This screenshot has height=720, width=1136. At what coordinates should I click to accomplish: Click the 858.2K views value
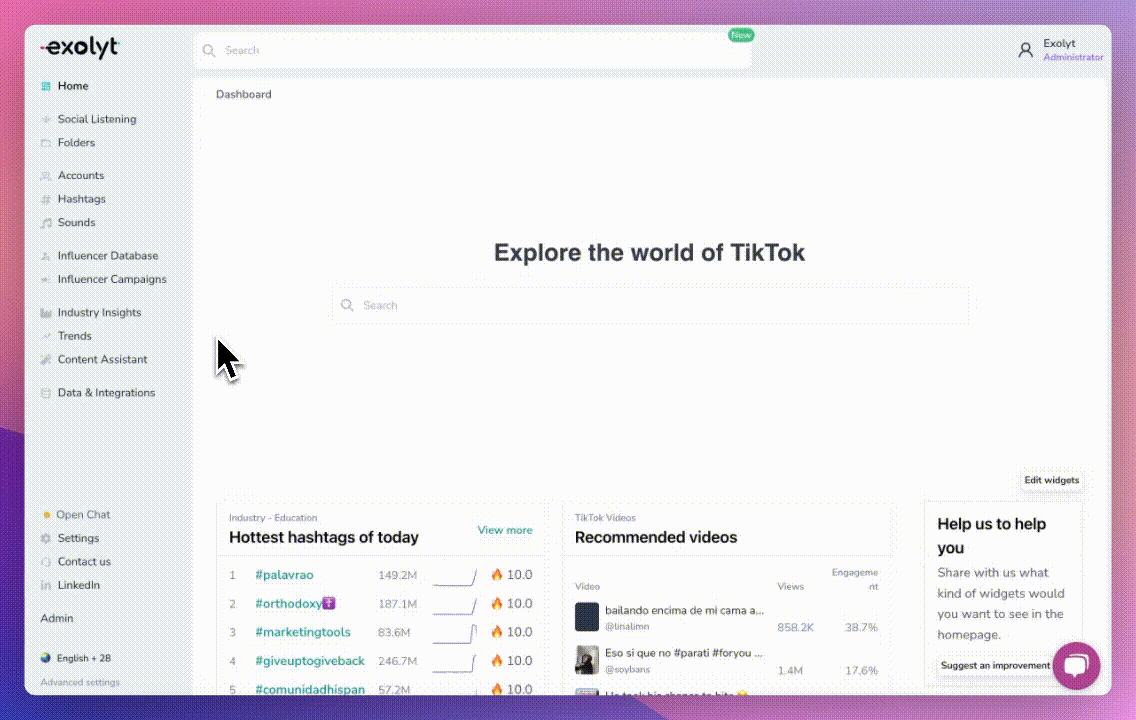click(795, 627)
